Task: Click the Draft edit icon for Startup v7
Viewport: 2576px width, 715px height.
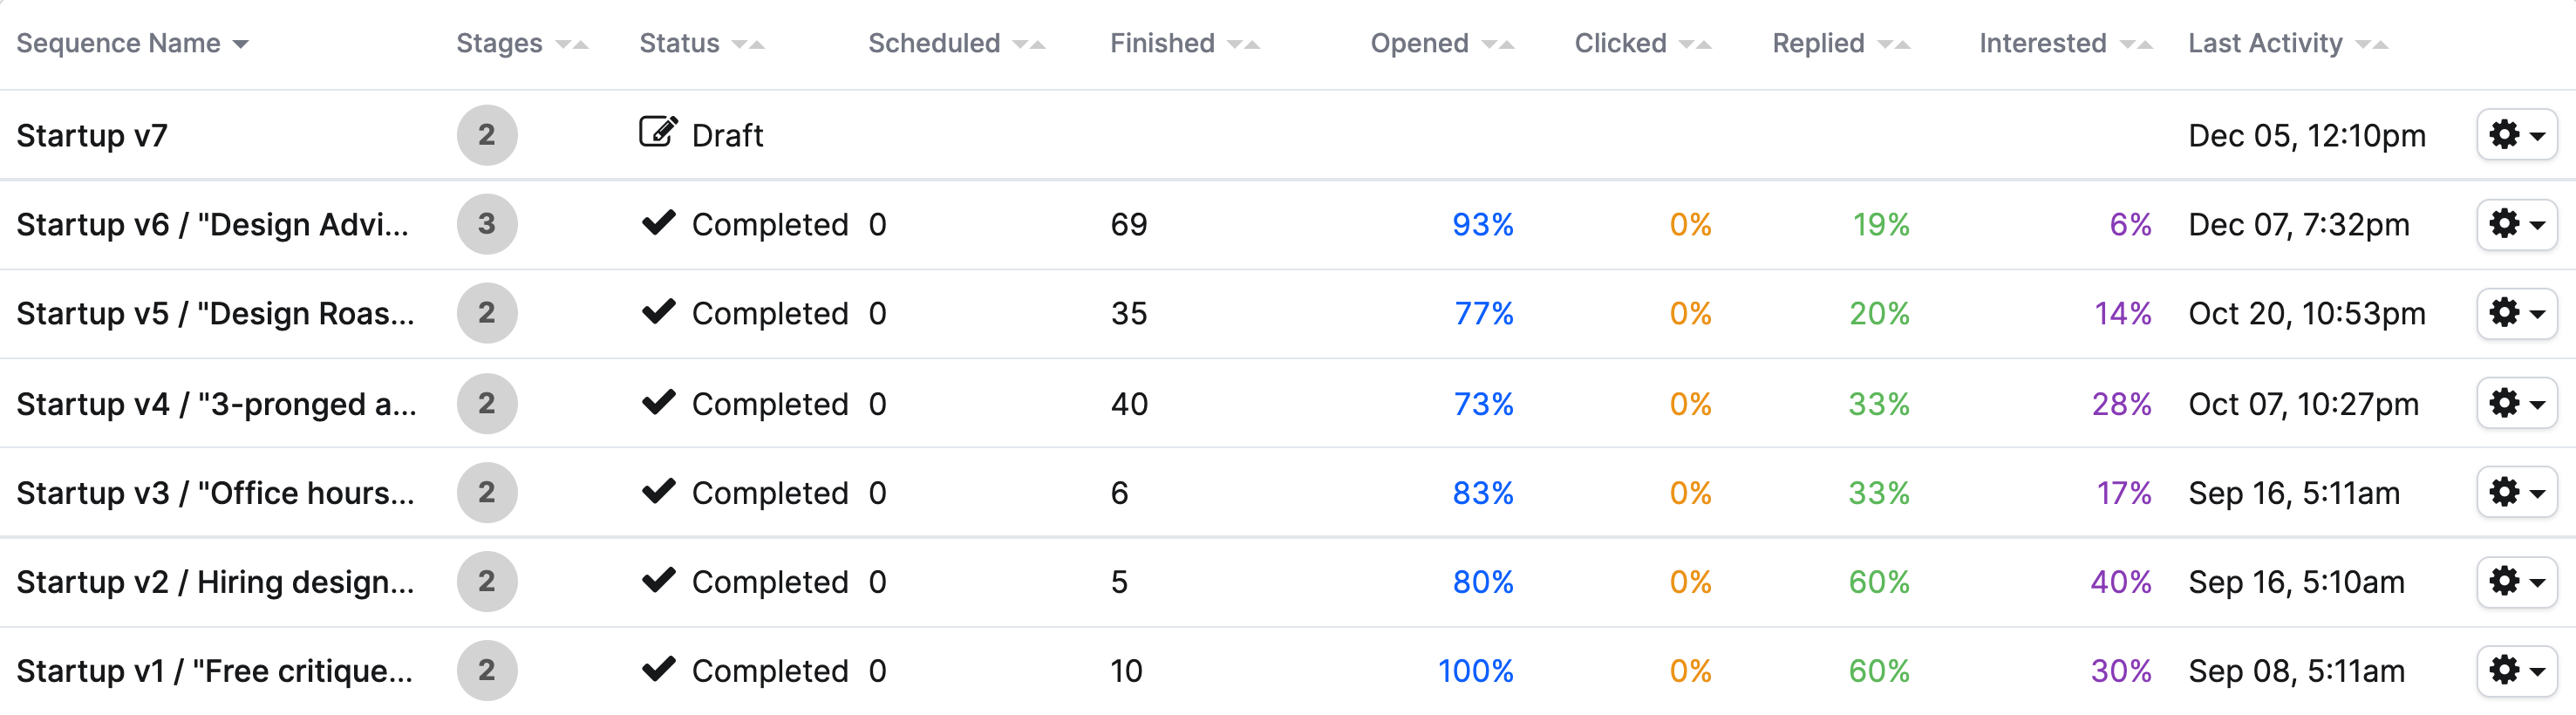Action: pyautogui.click(x=658, y=133)
